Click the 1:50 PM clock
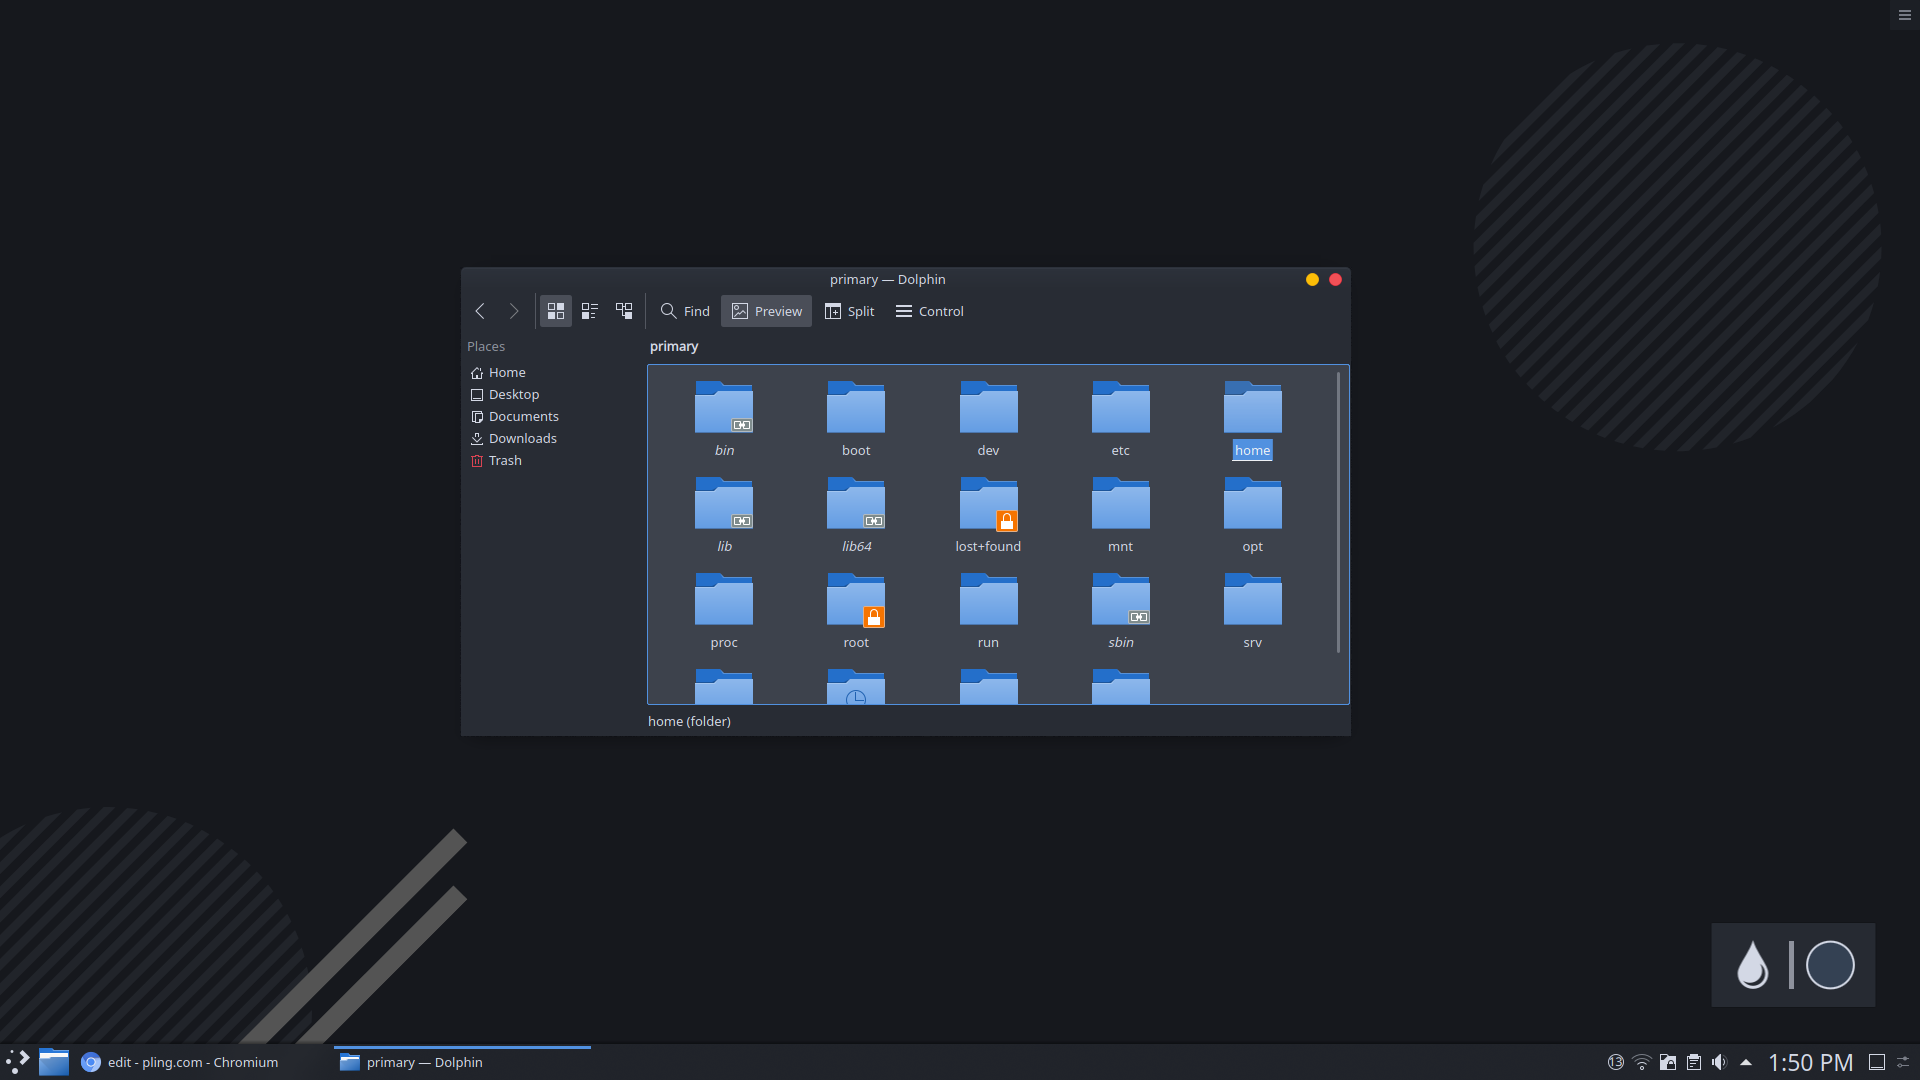 (x=1811, y=1062)
